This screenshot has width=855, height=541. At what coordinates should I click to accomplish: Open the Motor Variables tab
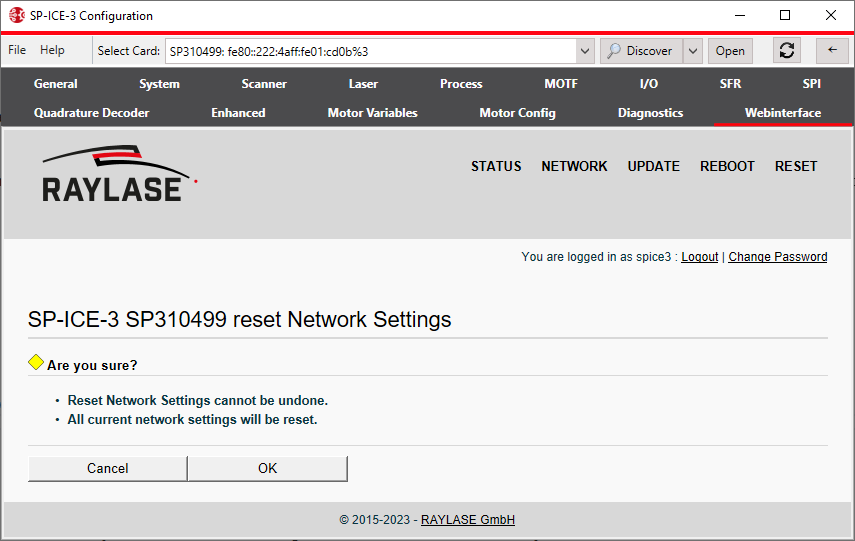(372, 113)
